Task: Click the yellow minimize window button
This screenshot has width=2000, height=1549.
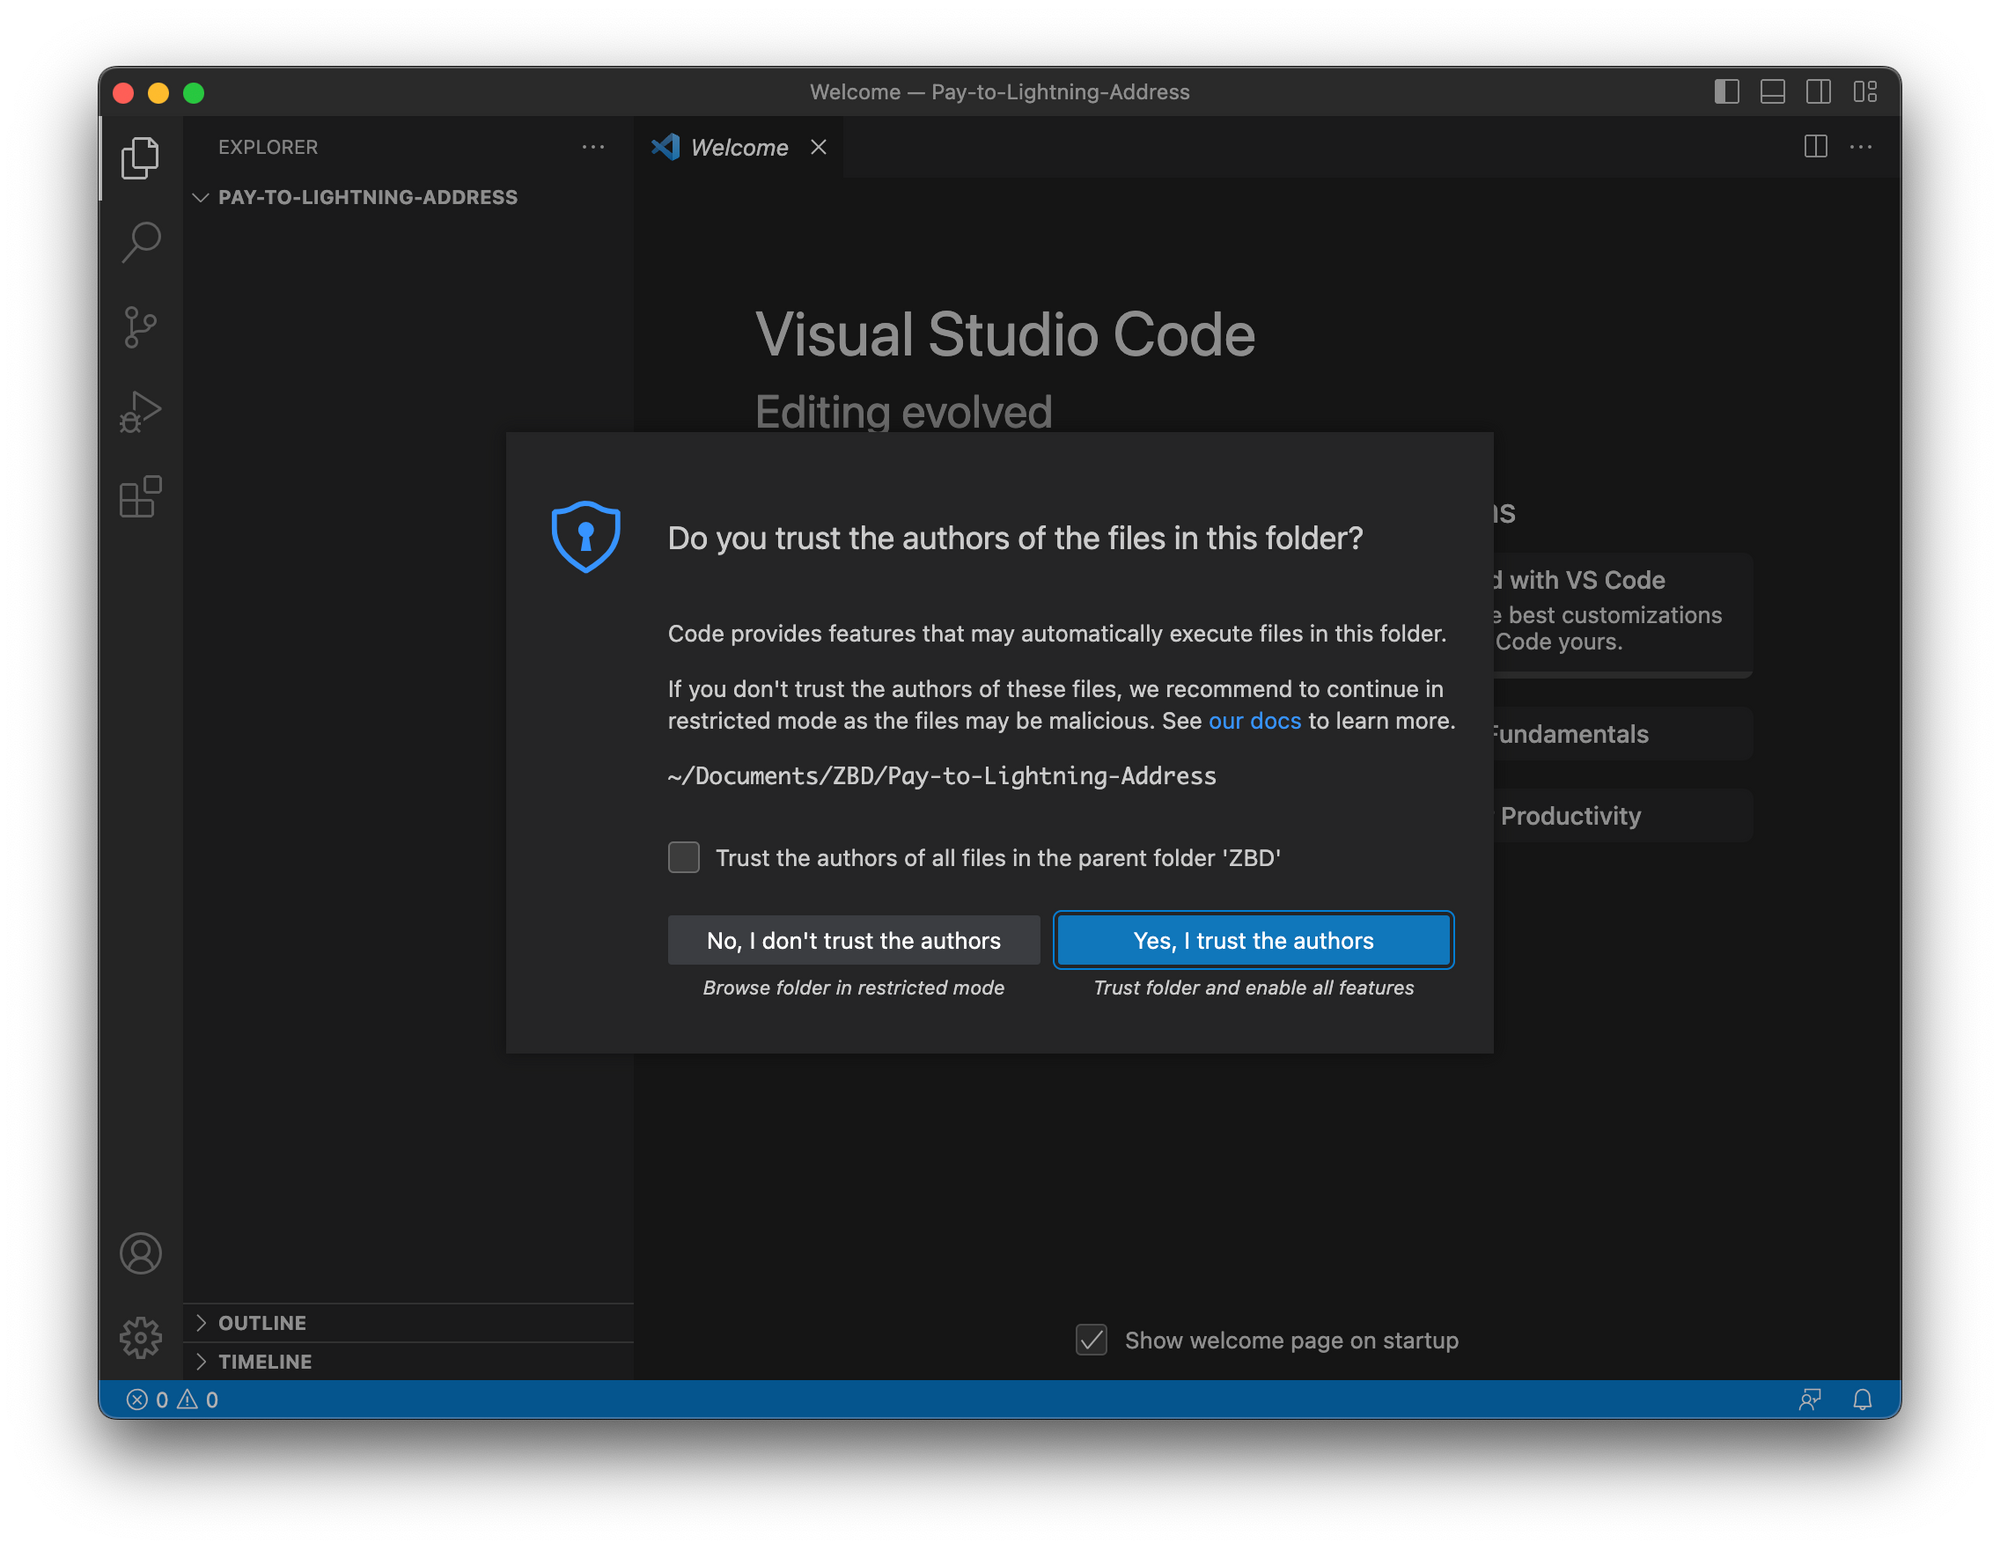Action: [159, 93]
